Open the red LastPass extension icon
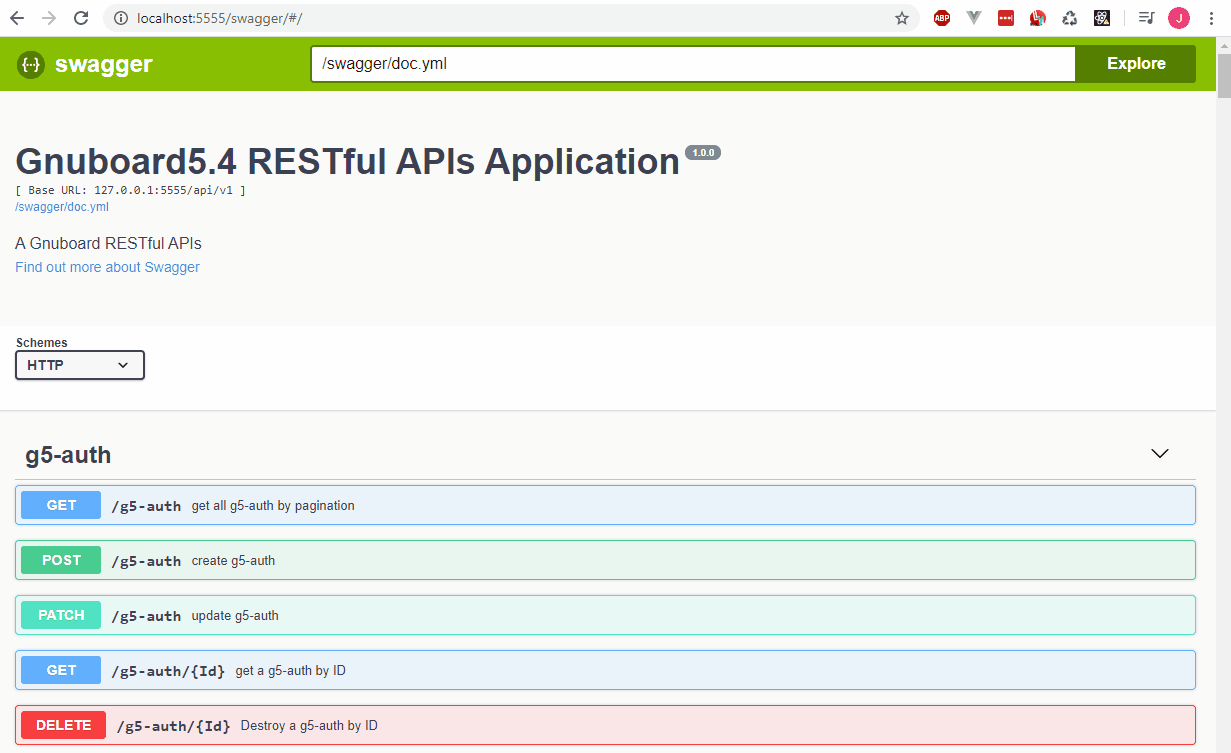The height and width of the screenshot is (753, 1231). pos(1006,18)
